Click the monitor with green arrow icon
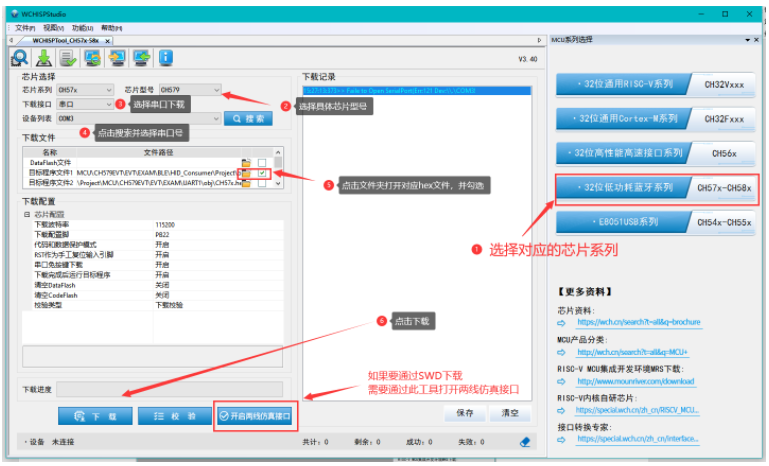Image resolution: width=769 pixels, height=466 pixels. click(142, 58)
